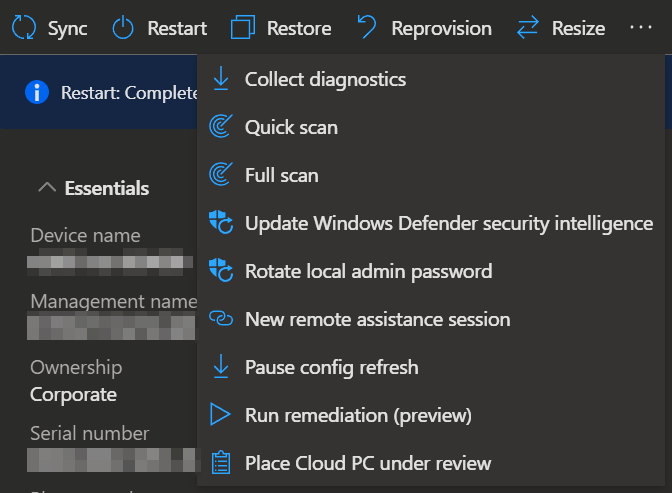Choose Full scan menu option
This screenshot has height=493, width=672.
[281, 175]
